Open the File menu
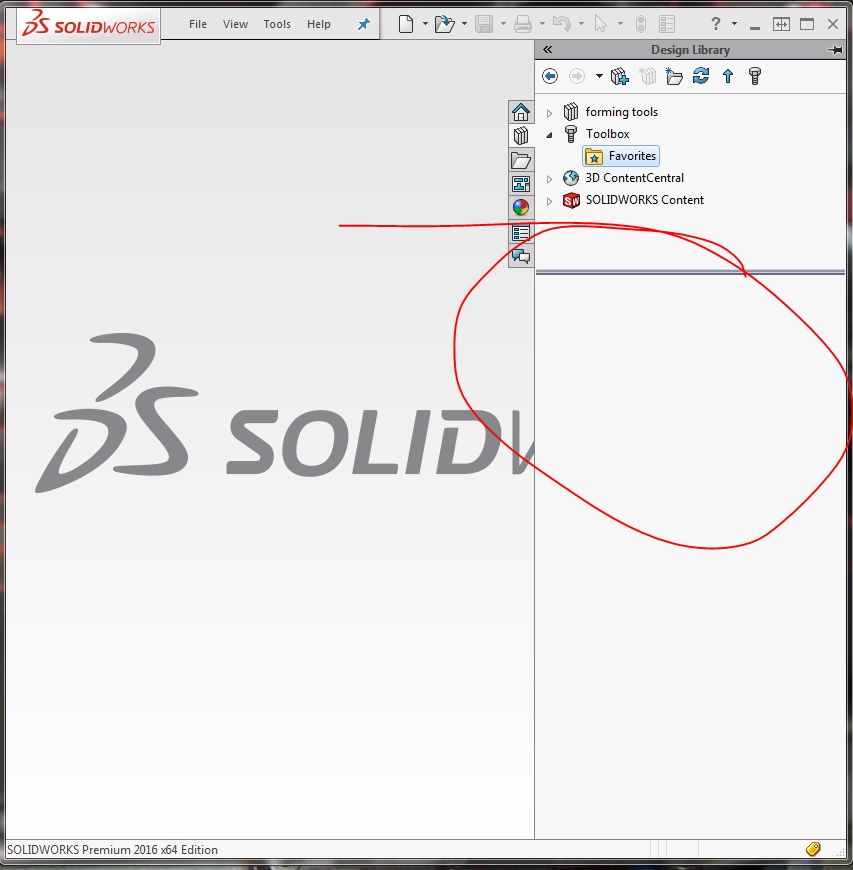This screenshot has width=853, height=870. [x=198, y=24]
